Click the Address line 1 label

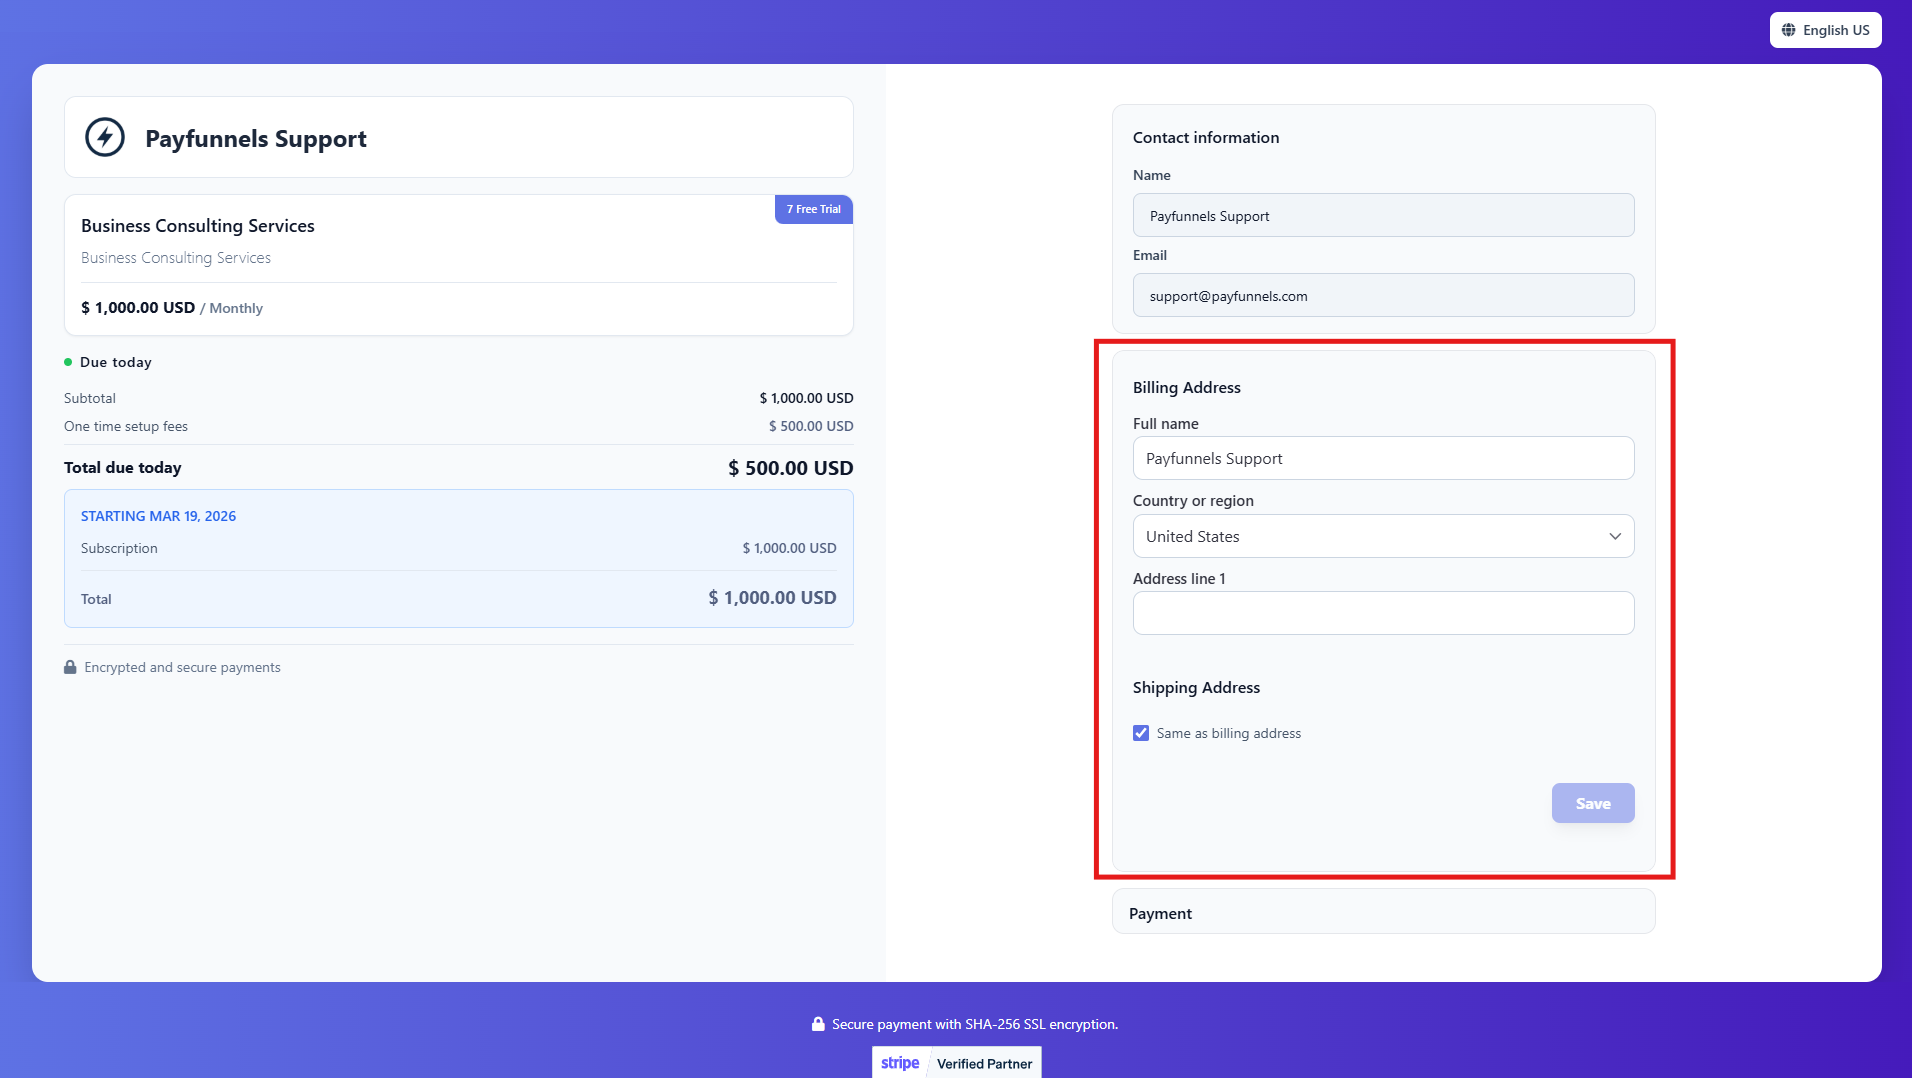coord(1179,579)
